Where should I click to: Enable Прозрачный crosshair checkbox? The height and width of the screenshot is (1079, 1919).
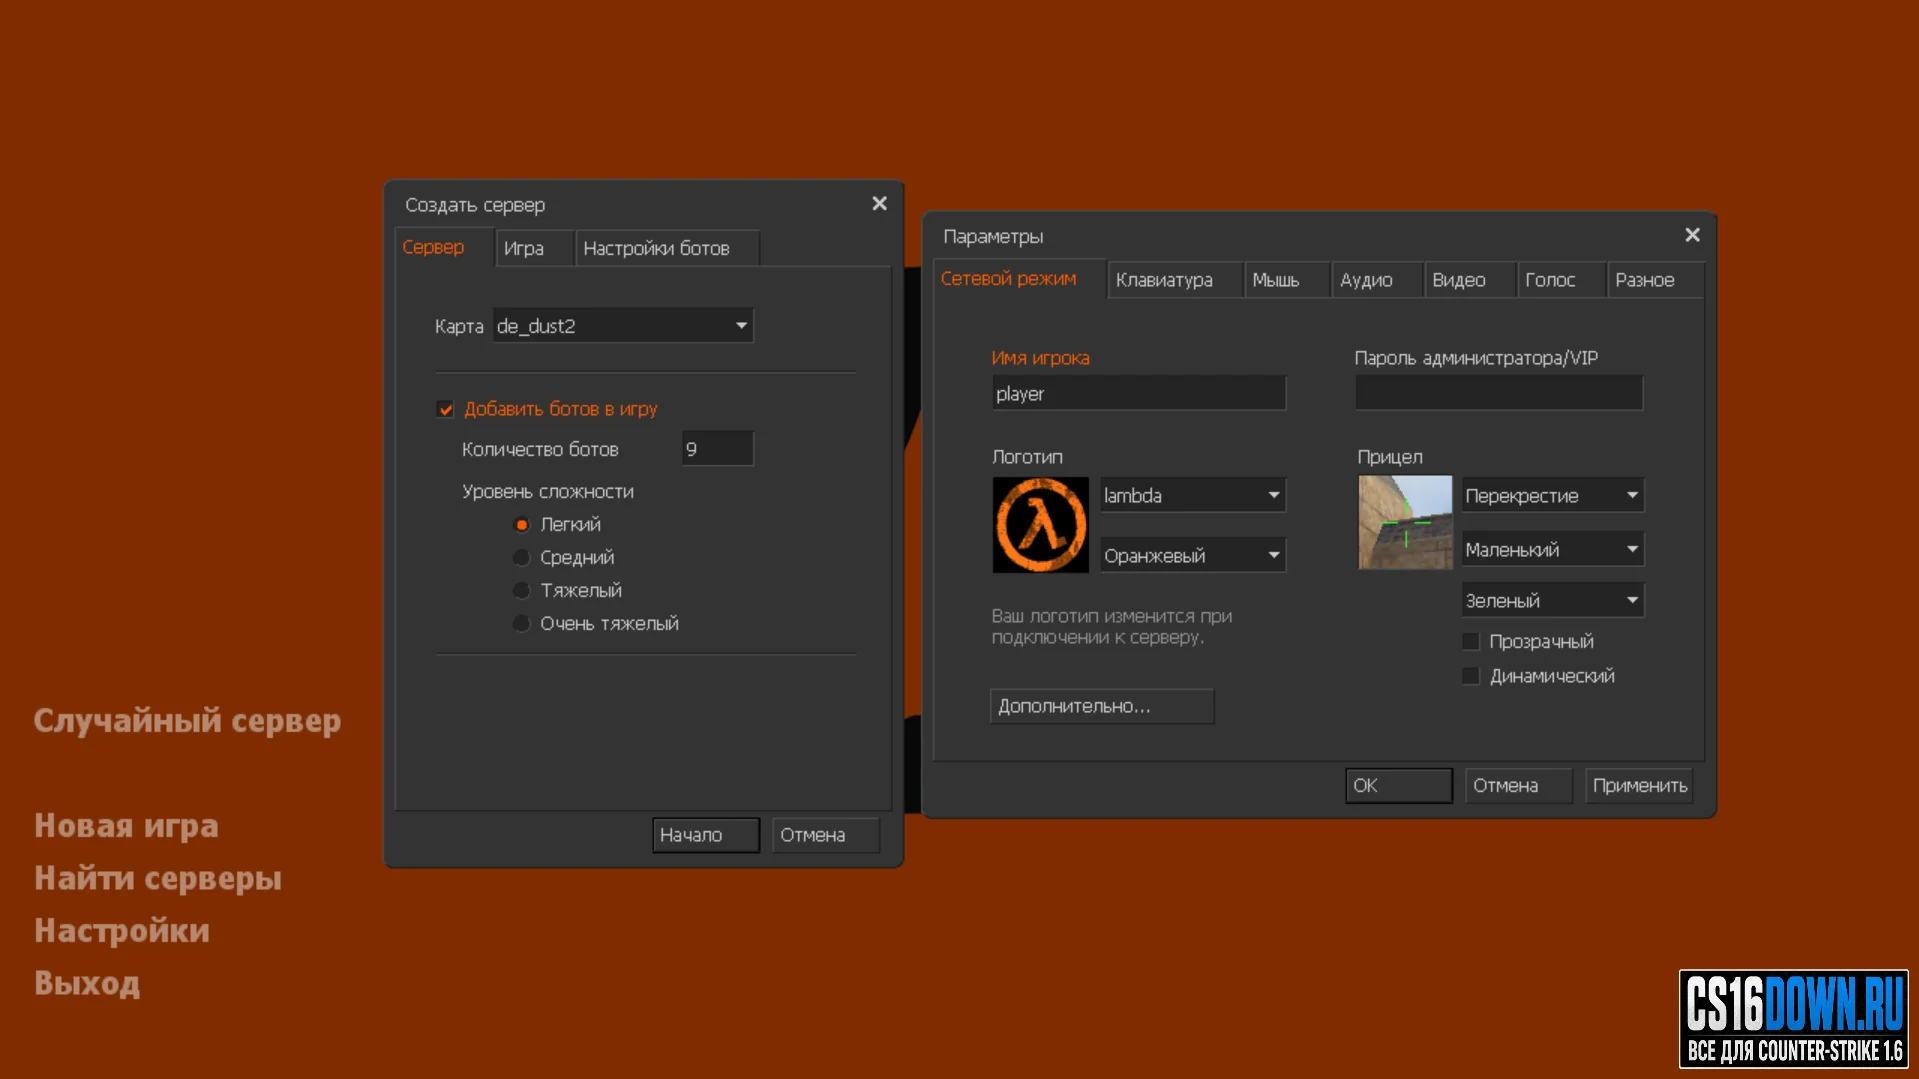tap(1471, 641)
